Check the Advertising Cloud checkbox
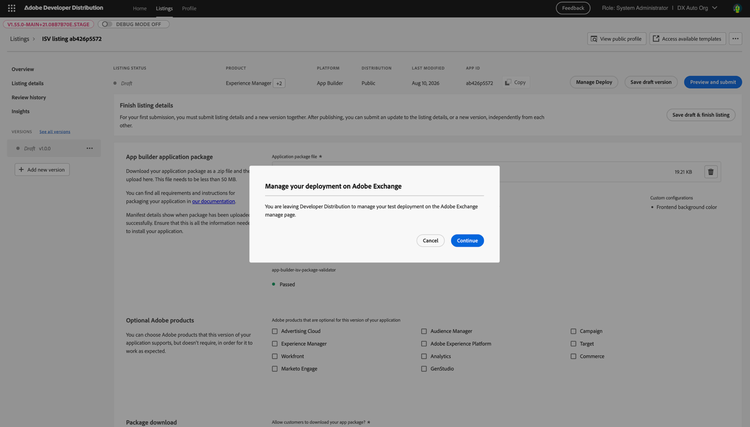Image resolution: width=750 pixels, height=427 pixels. [x=275, y=331]
